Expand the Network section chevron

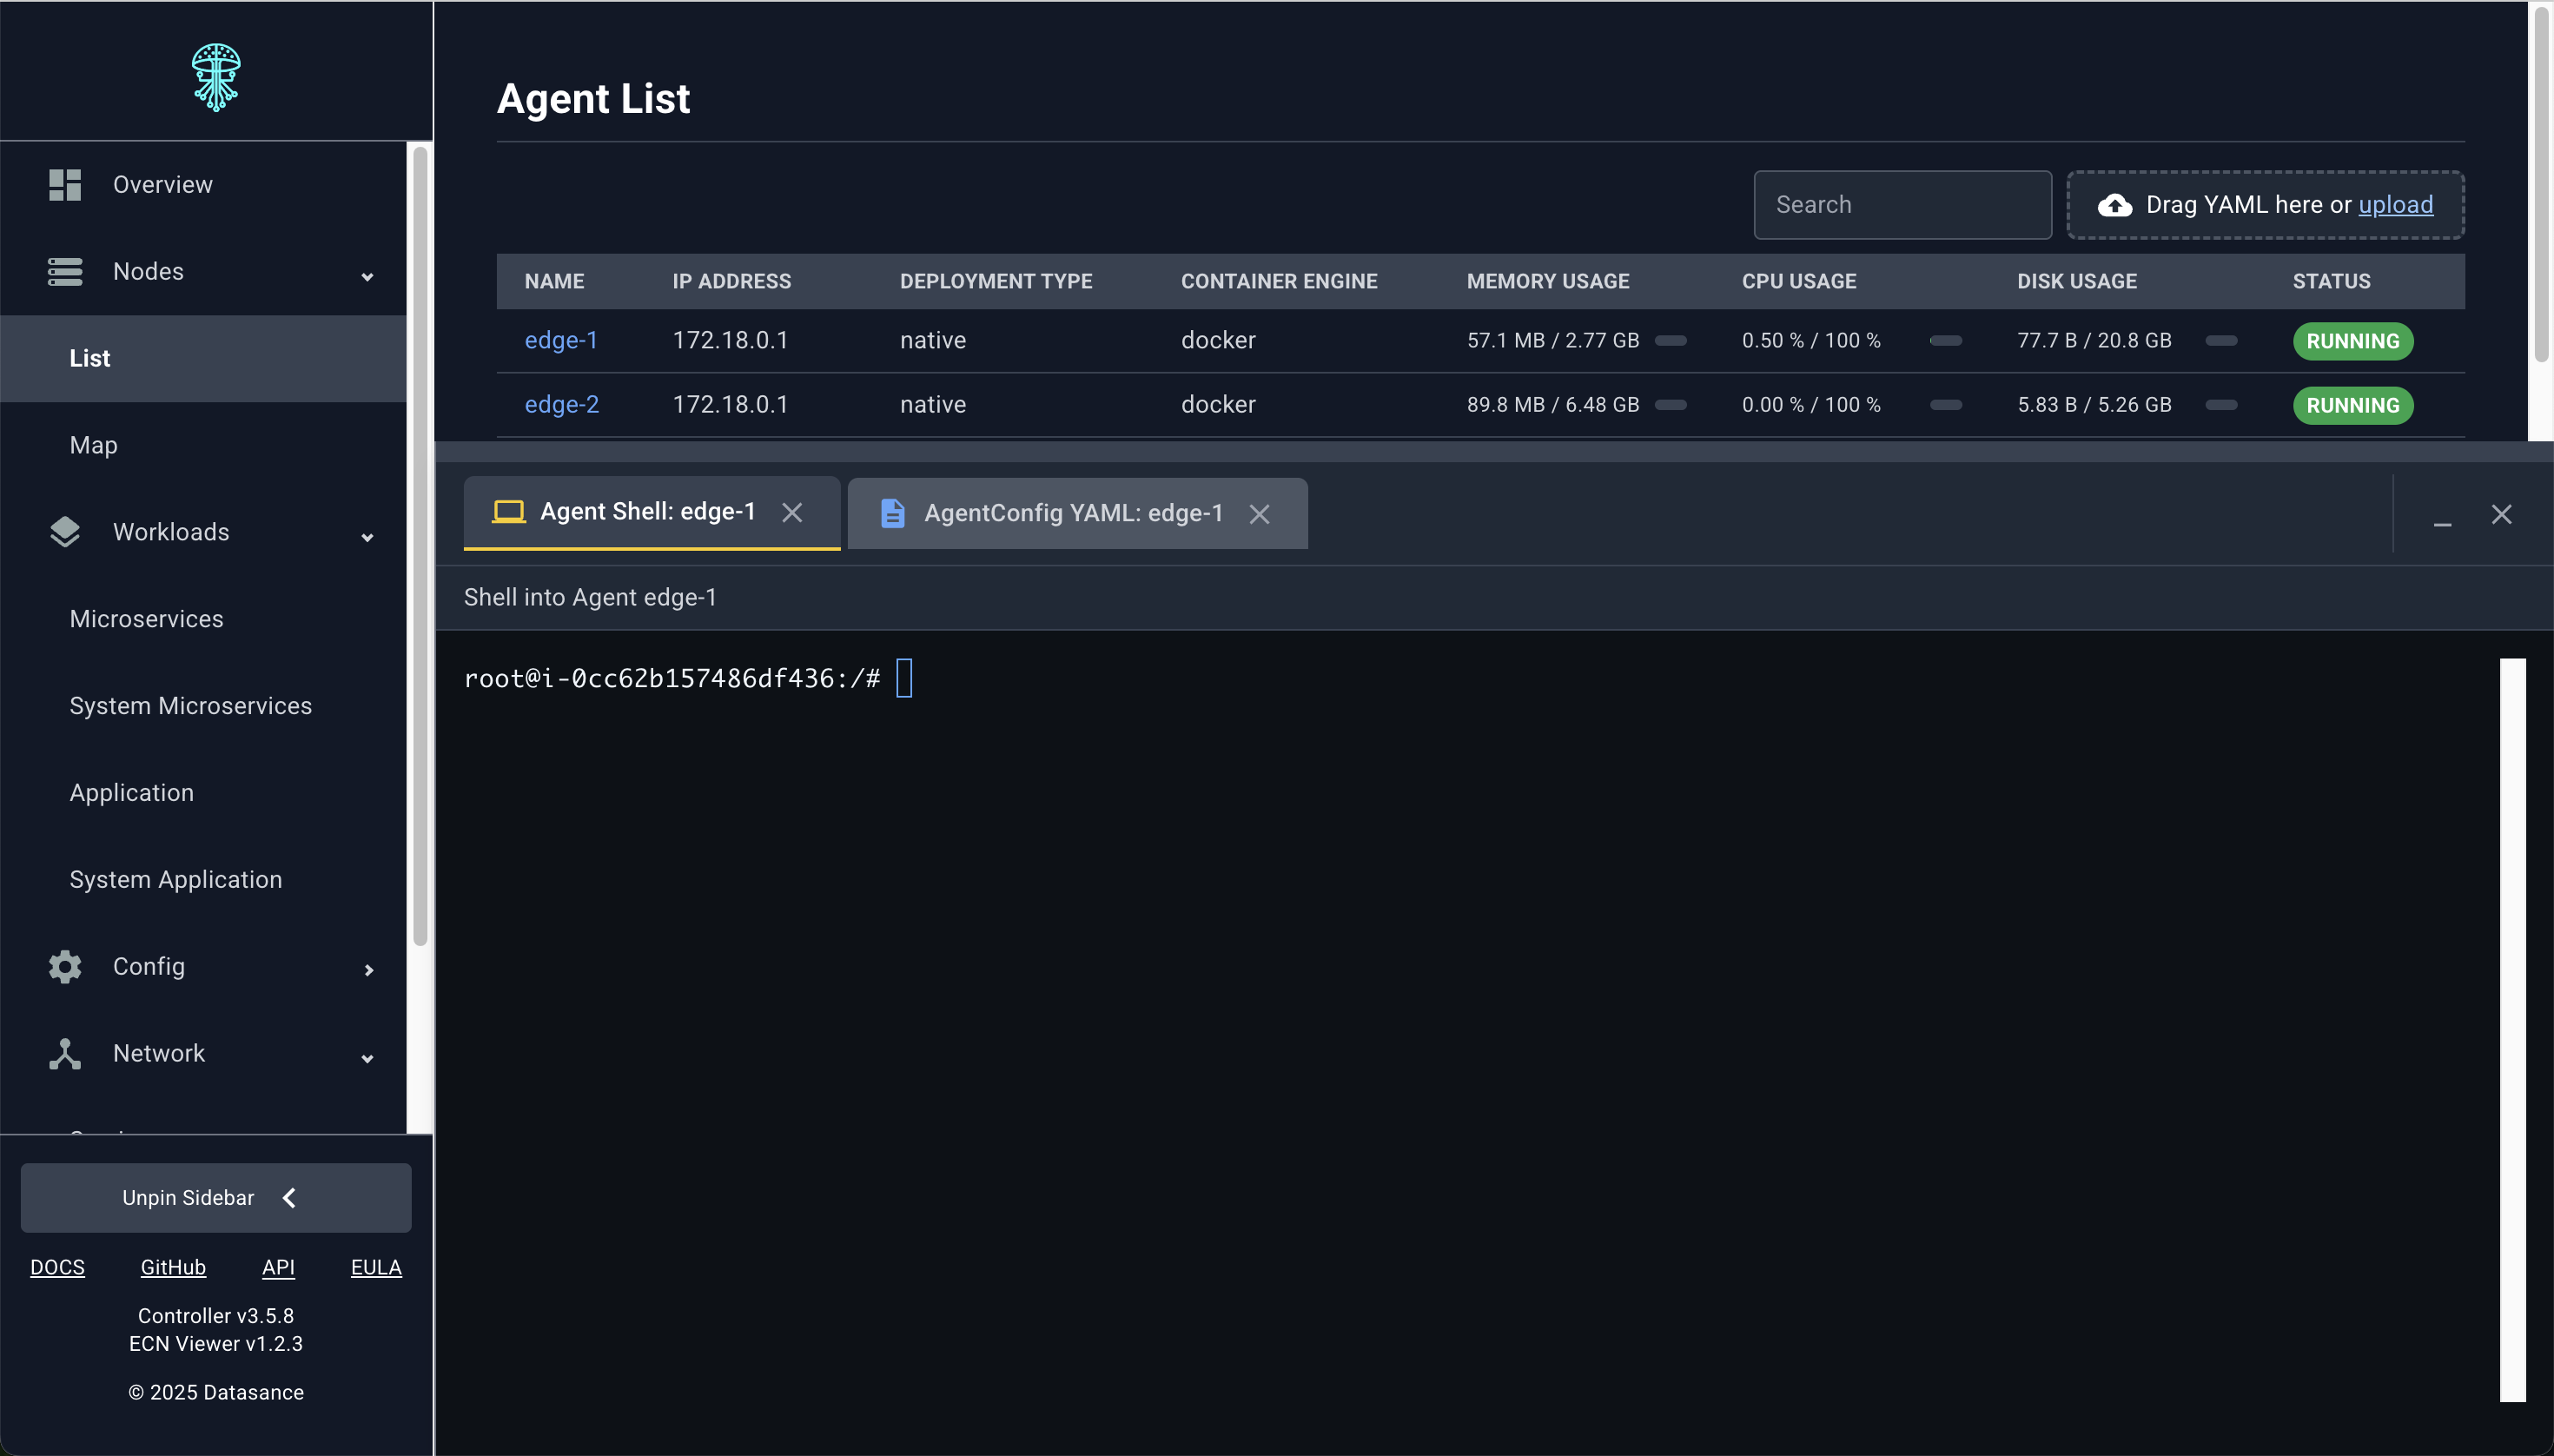[x=367, y=1059]
